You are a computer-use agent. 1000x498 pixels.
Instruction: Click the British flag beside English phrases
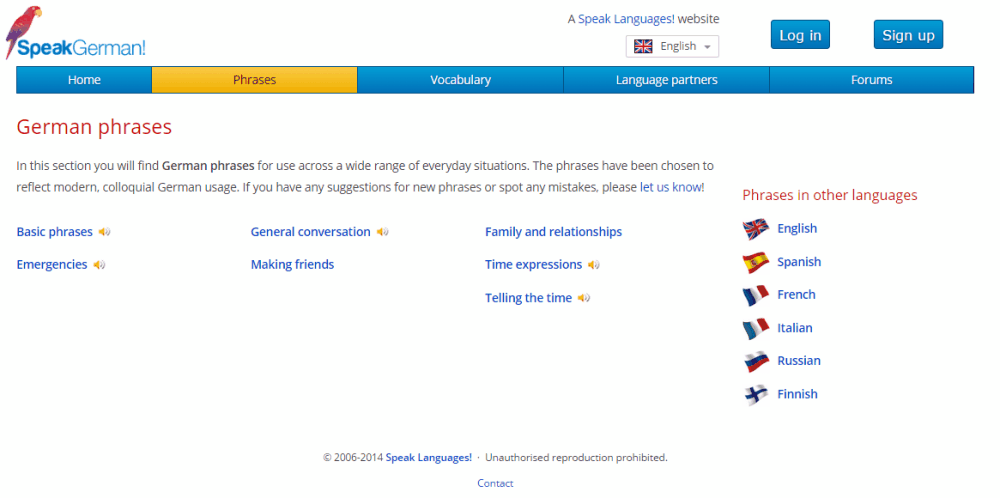point(756,229)
